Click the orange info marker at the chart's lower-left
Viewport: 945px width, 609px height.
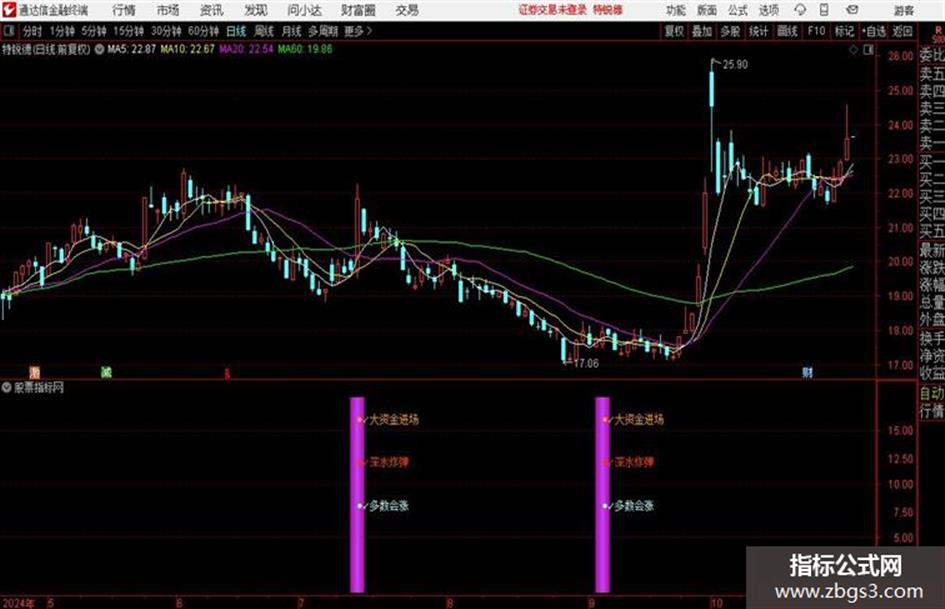click(x=35, y=372)
